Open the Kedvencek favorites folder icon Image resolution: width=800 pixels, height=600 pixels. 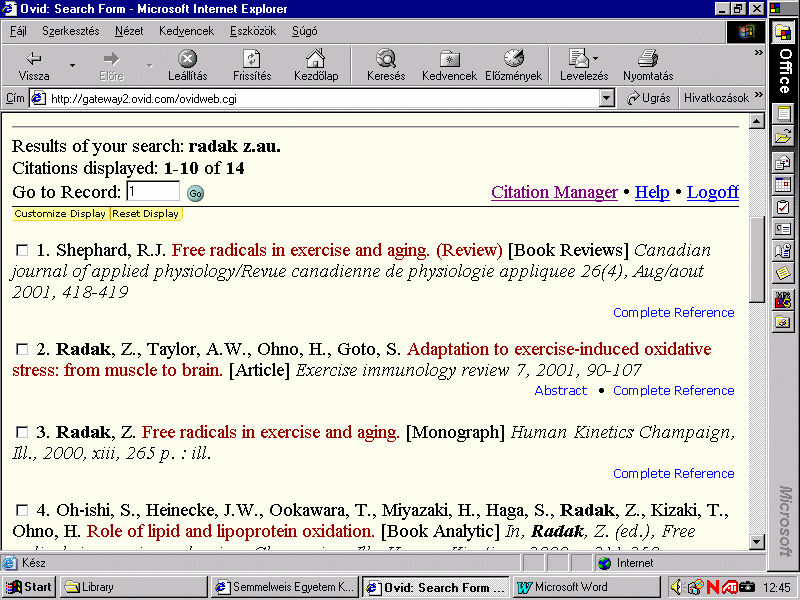pos(449,59)
